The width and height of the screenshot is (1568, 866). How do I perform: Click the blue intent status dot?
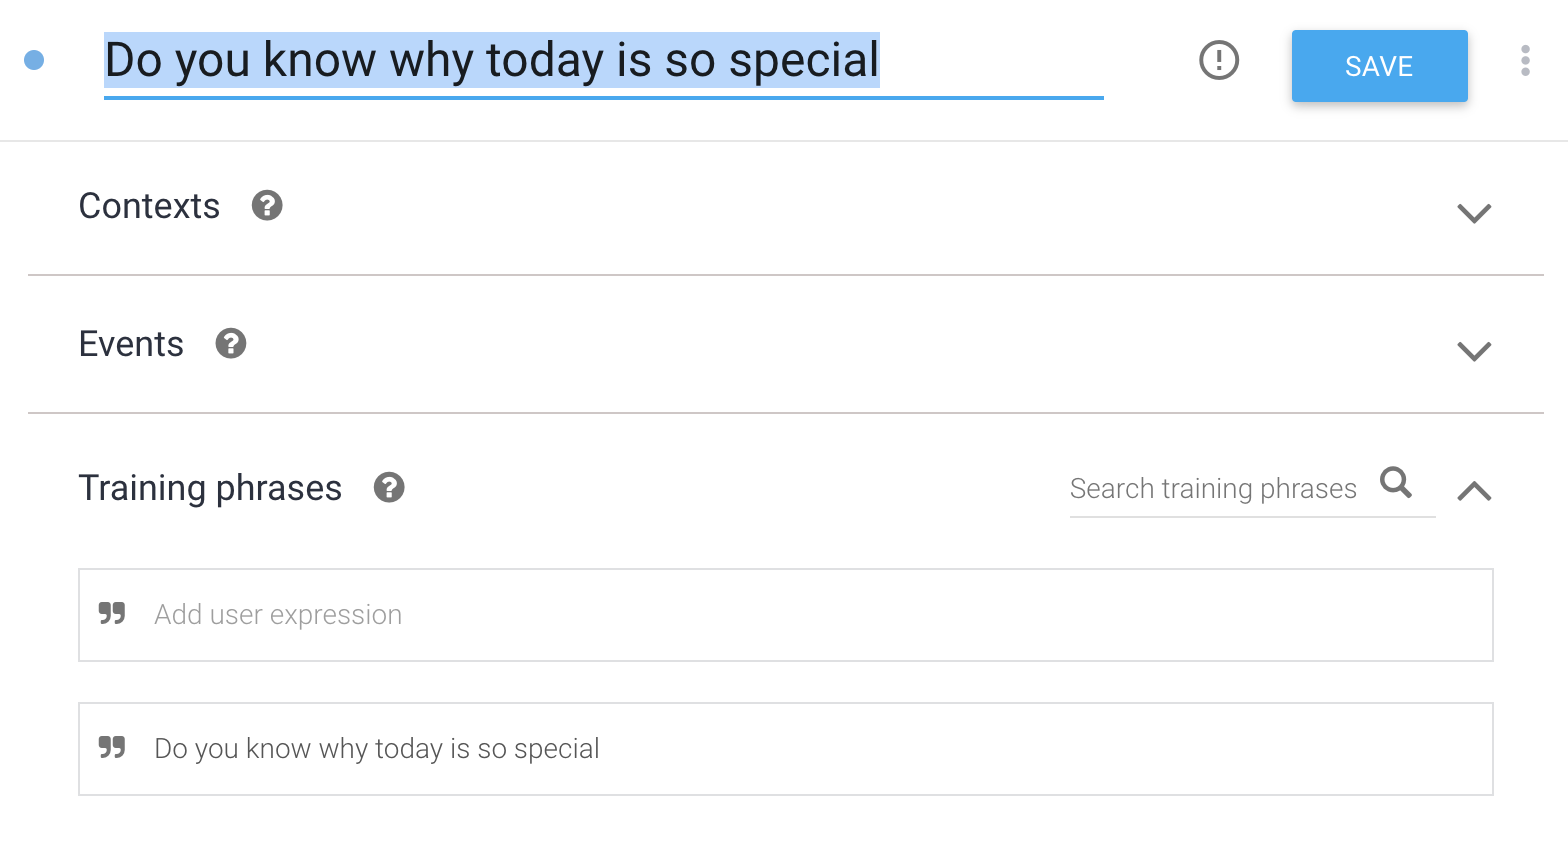point(34,60)
